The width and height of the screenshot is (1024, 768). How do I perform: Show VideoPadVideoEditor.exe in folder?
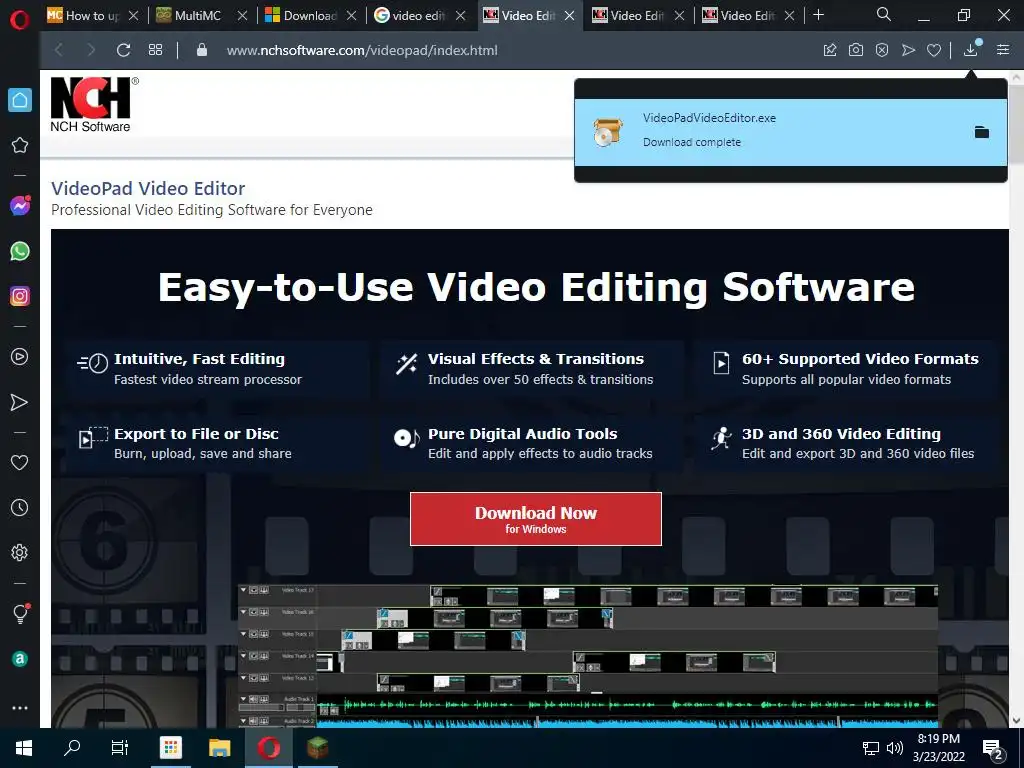point(982,133)
